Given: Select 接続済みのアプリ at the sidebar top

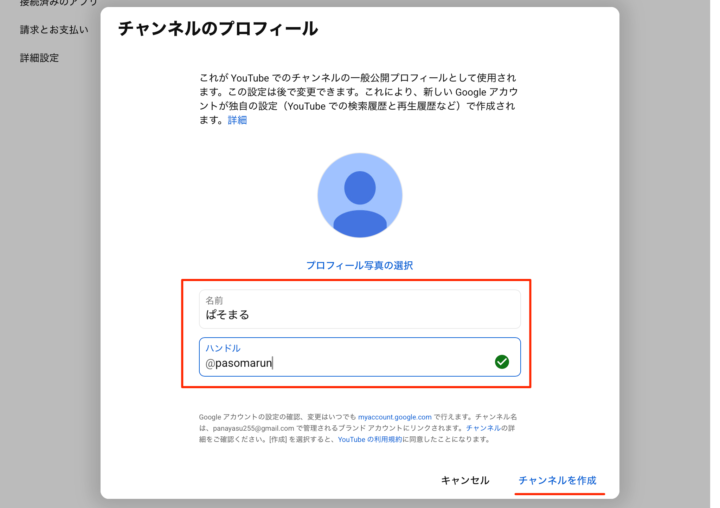Looking at the screenshot, I should pyautogui.click(x=55, y=3).
